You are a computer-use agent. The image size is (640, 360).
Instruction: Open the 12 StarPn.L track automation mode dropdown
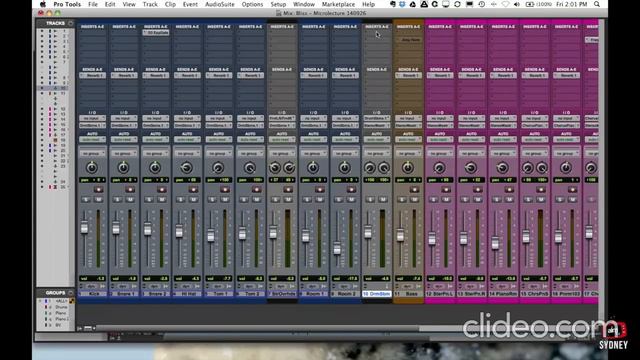pyautogui.click(x=440, y=140)
